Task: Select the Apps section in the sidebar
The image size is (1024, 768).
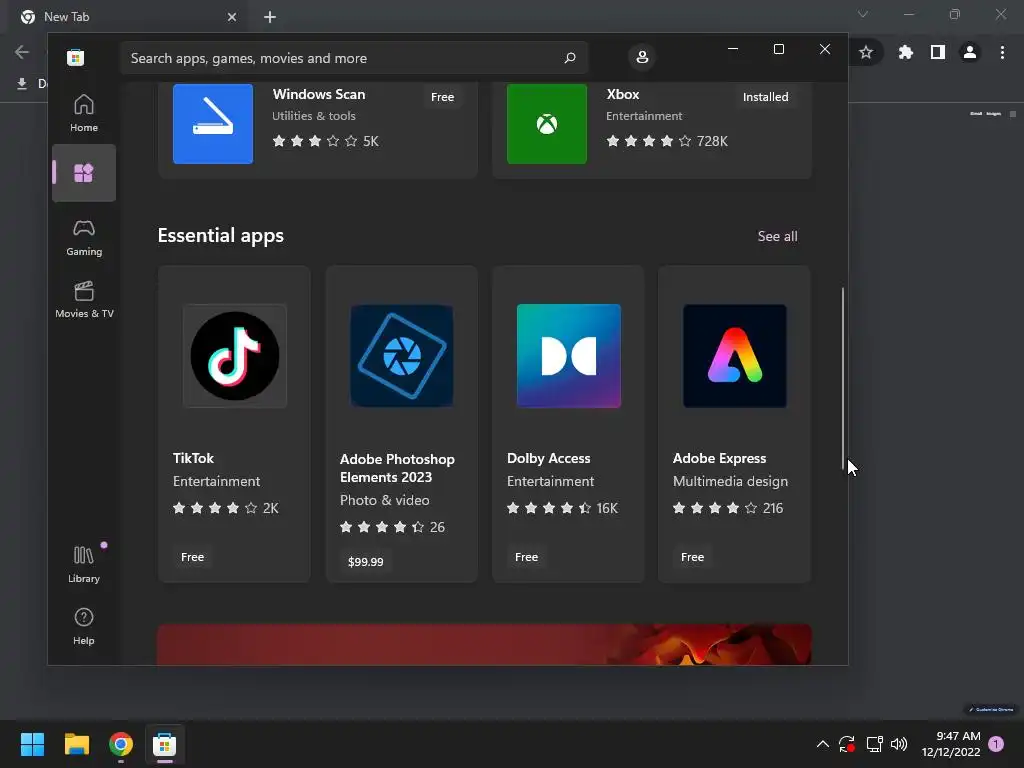Action: click(84, 173)
